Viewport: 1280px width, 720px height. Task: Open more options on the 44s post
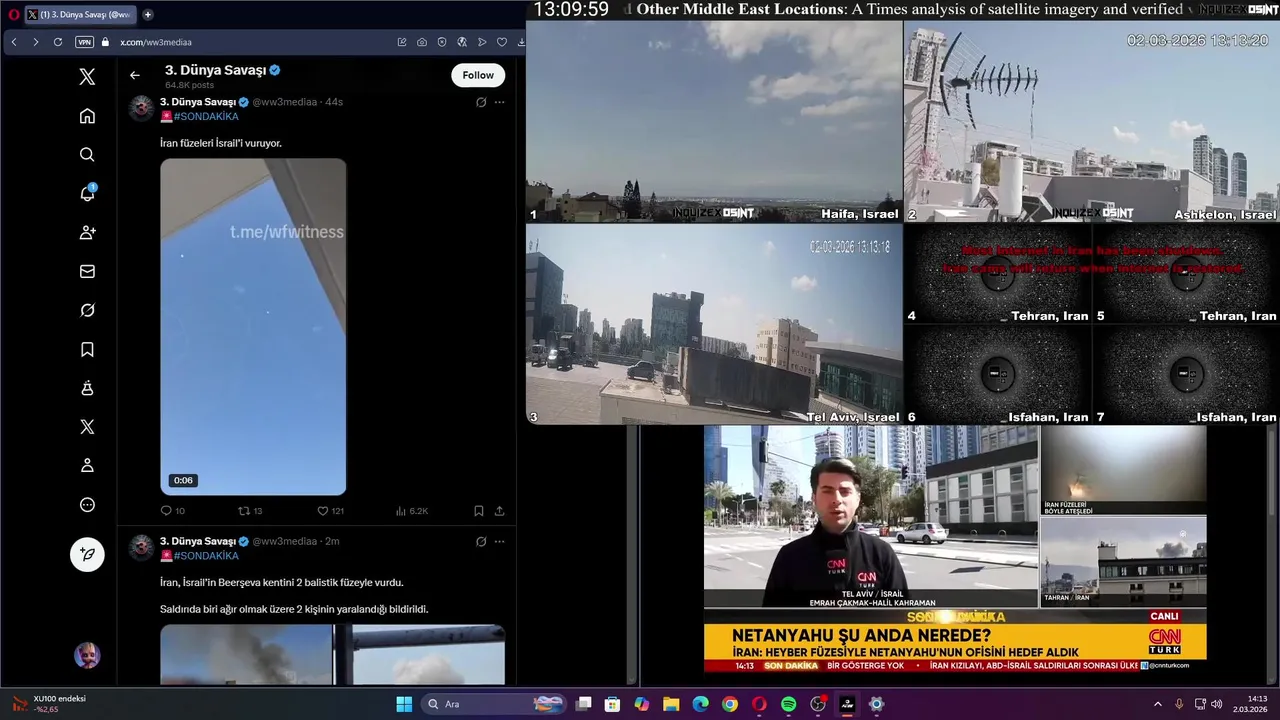pyautogui.click(x=499, y=102)
